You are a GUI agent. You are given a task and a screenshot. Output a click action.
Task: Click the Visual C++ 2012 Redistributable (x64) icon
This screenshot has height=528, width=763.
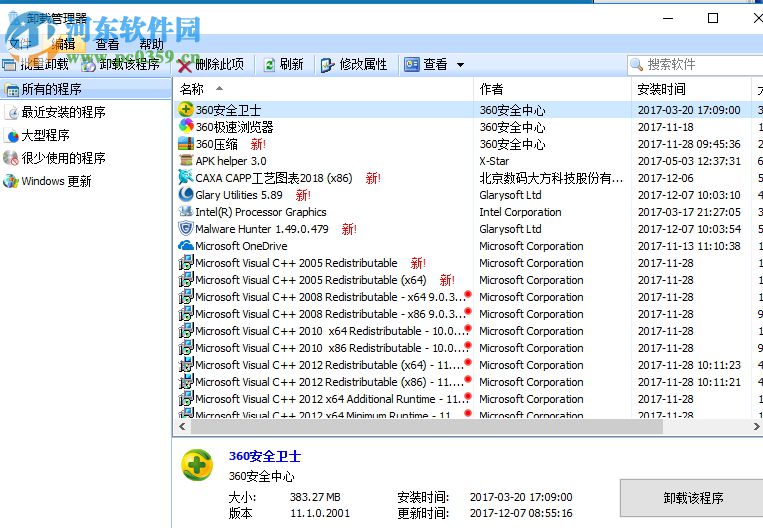click(186, 364)
